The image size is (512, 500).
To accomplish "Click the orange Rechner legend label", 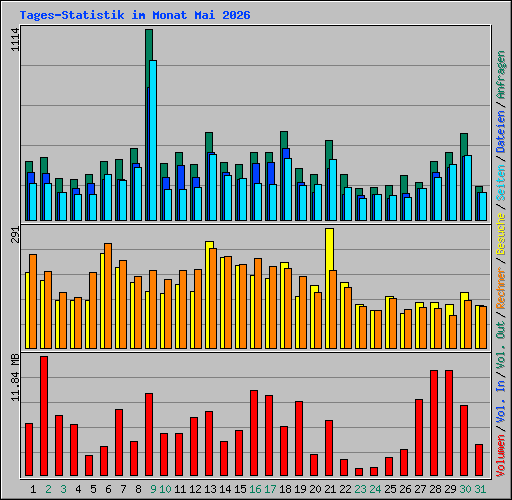I will pyautogui.click(x=500, y=288).
